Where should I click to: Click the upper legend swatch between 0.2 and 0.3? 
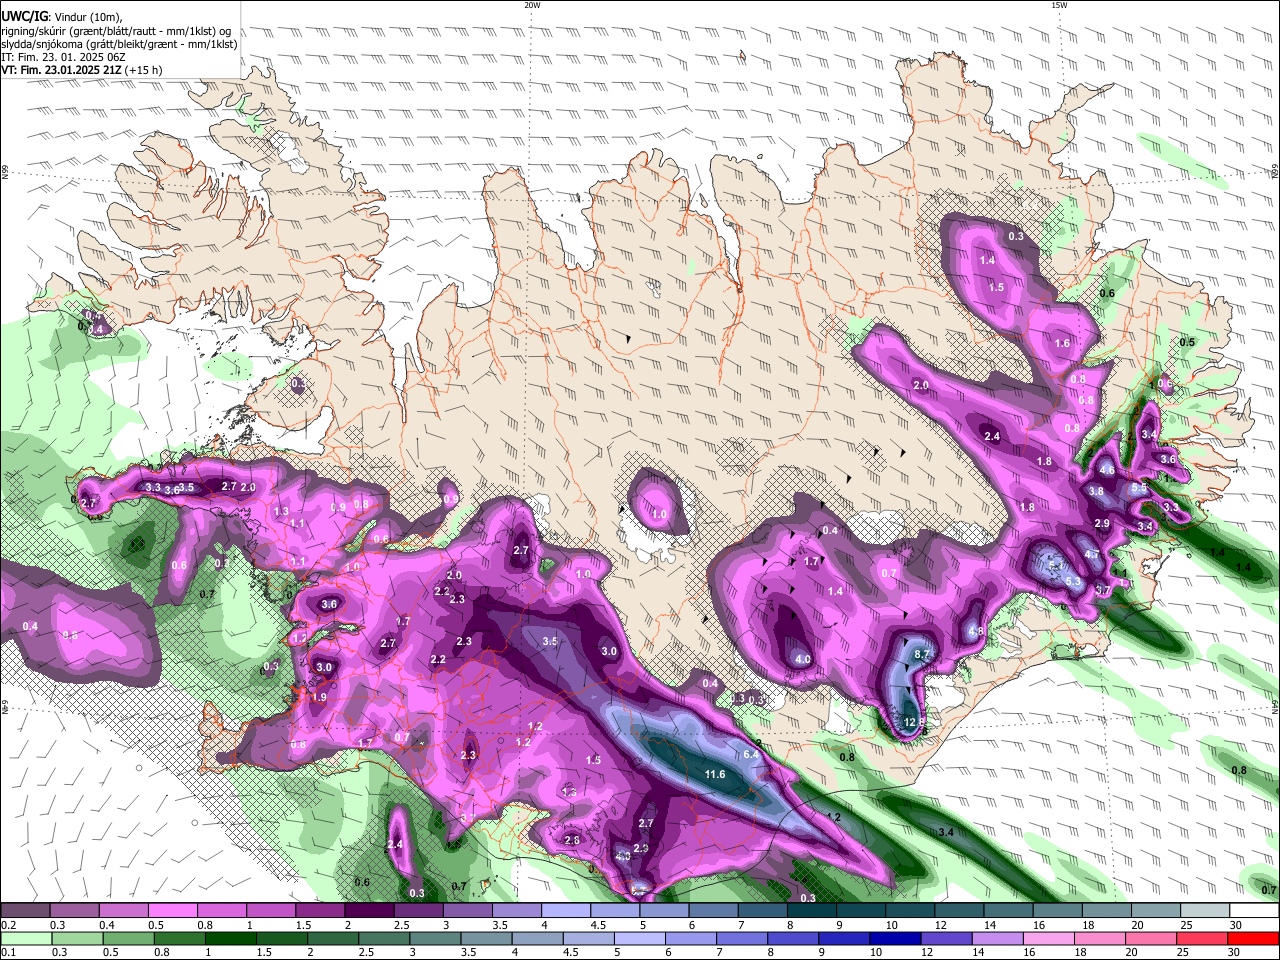[25, 912]
